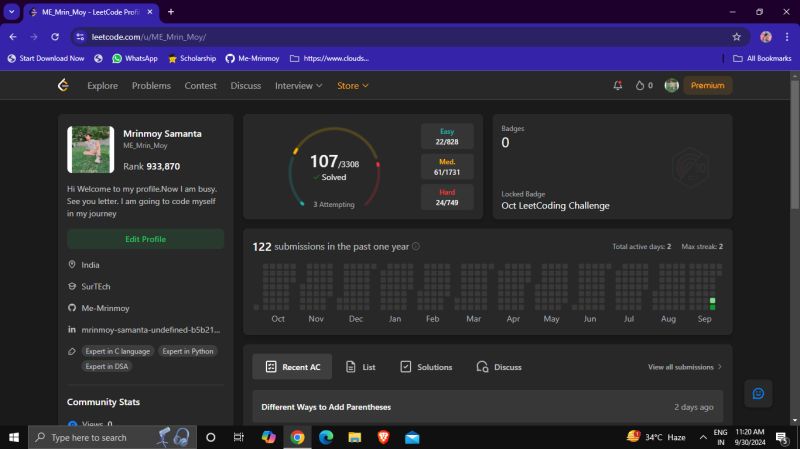The width and height of the screenshot is (800, 449).
Task: Open the Chrome three-dot menu
Action: click(x=787, y=37)
